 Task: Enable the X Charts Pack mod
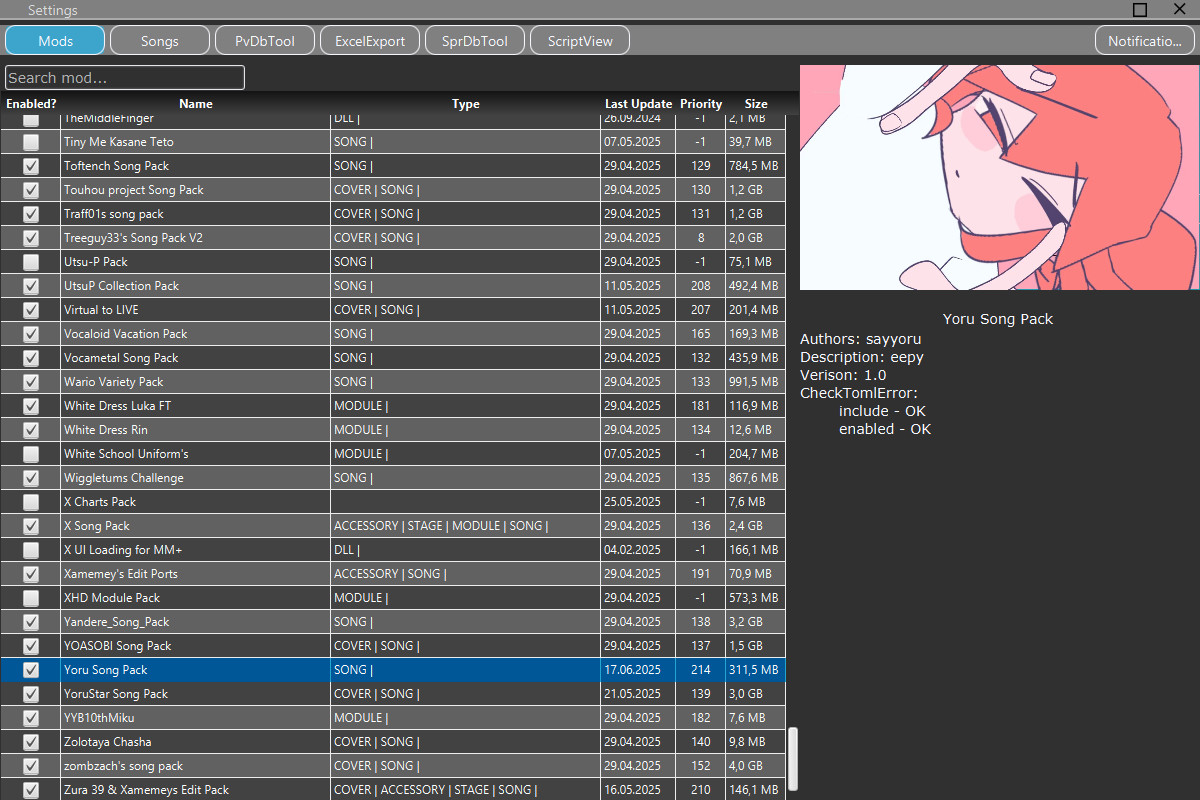pyautogui.click(x=30, y=501)
